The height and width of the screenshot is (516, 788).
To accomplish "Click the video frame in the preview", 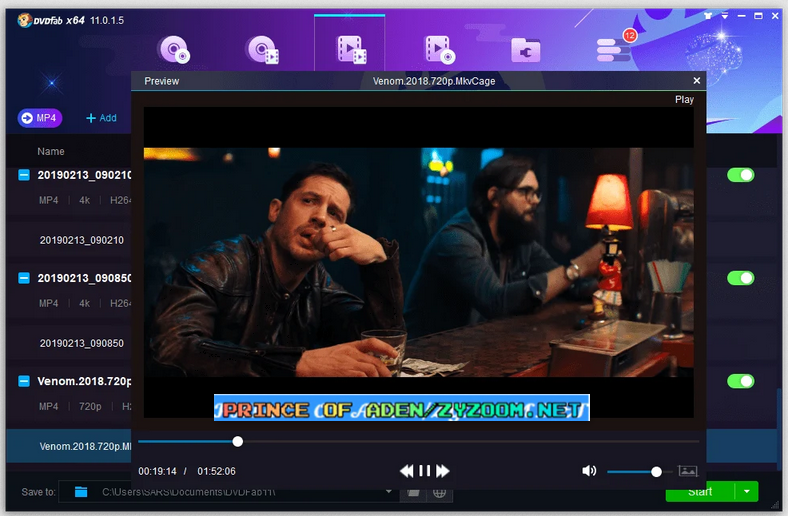I will pyautogui.click(x=419, y=262).
